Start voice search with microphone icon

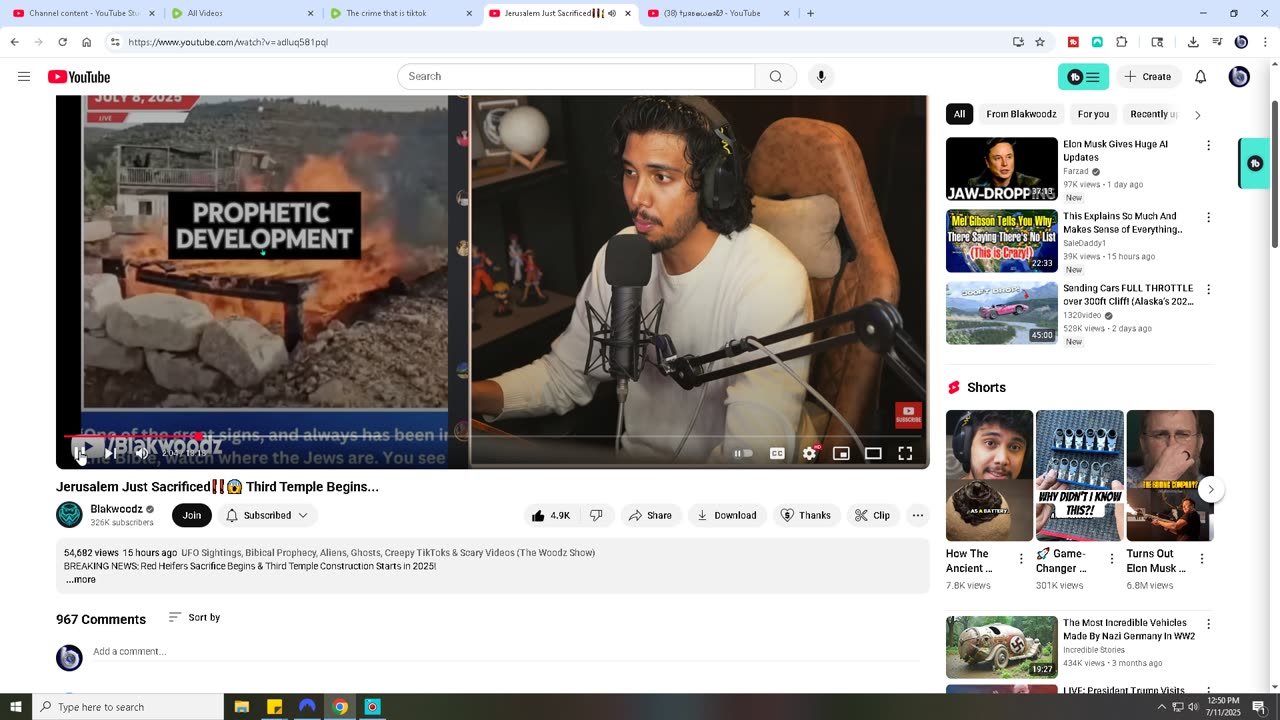[x=821, y=77]
